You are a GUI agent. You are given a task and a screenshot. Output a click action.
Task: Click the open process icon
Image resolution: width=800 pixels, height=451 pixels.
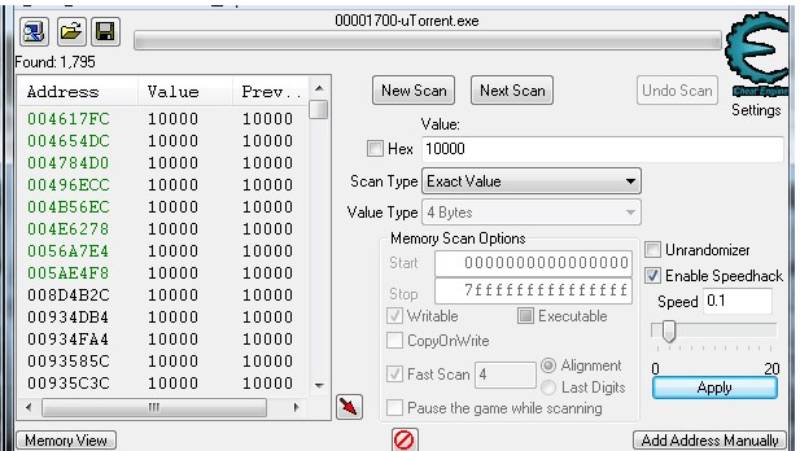(x=33, y=32)
